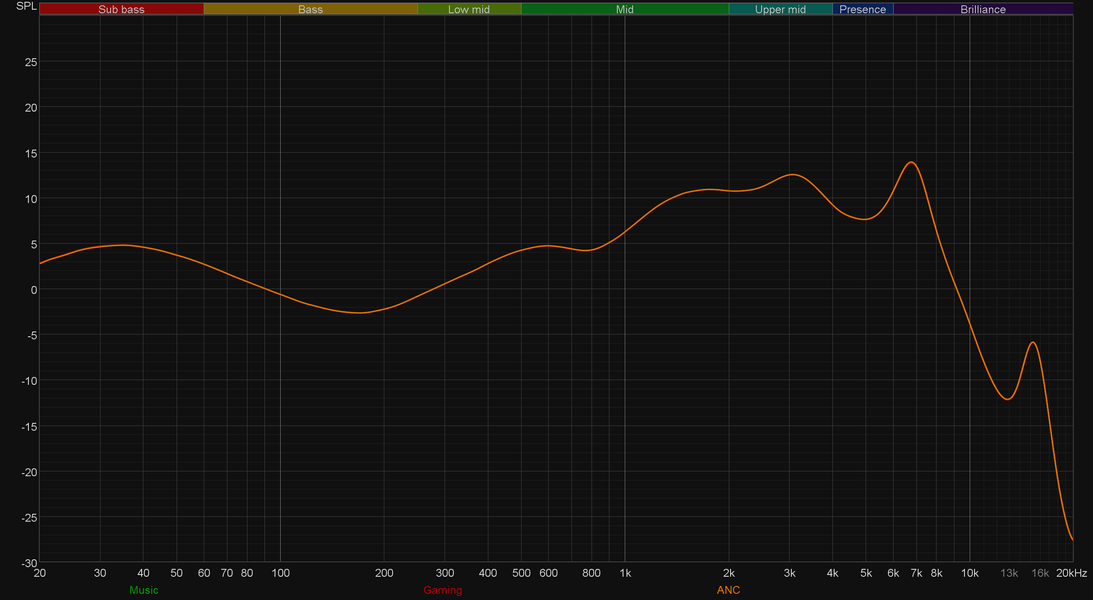The height and width of the screenshot is (600, 1093).
Task: Click the 200 frequency axis label
Action: (384, 574)
